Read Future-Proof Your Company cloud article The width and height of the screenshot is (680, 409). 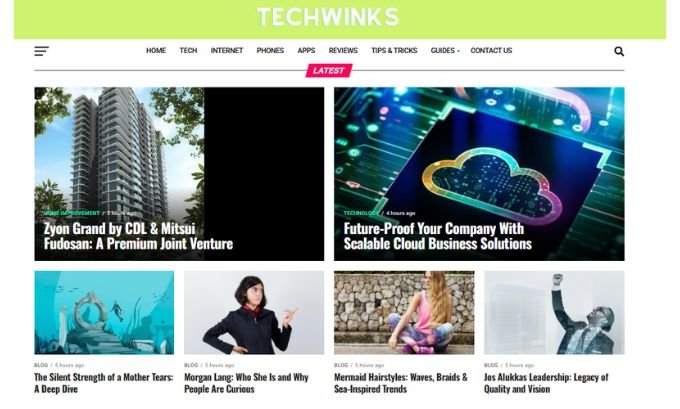click(438, 236)
